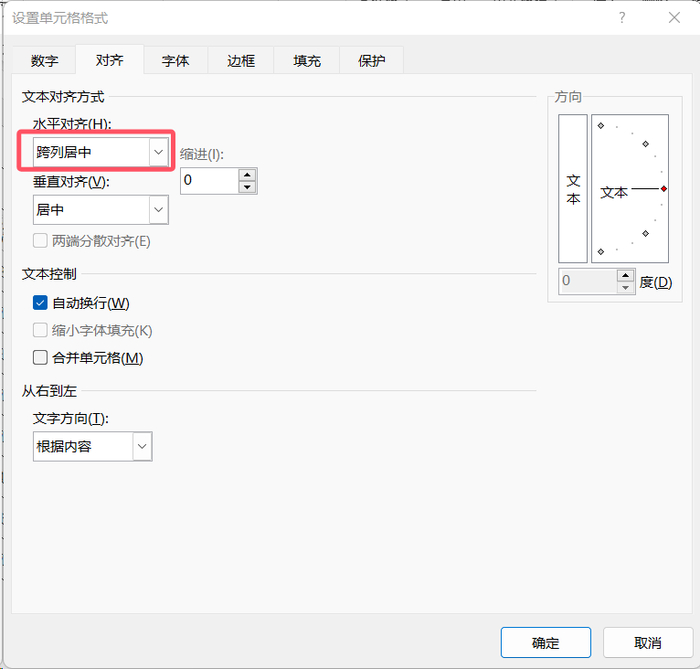Click the help question mark icon
Viewport: 700px width, 669px height.
point(622,18)
